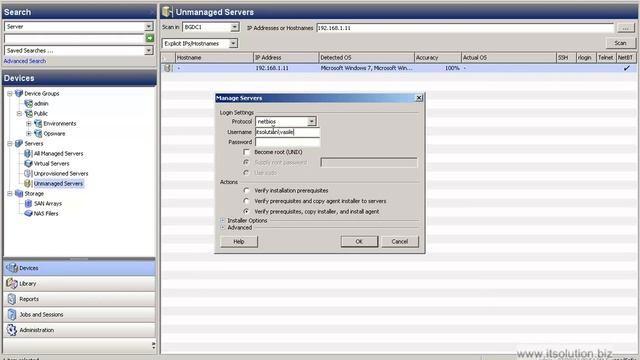
Task: Open the Server search type dropdown
Action: 149,27
